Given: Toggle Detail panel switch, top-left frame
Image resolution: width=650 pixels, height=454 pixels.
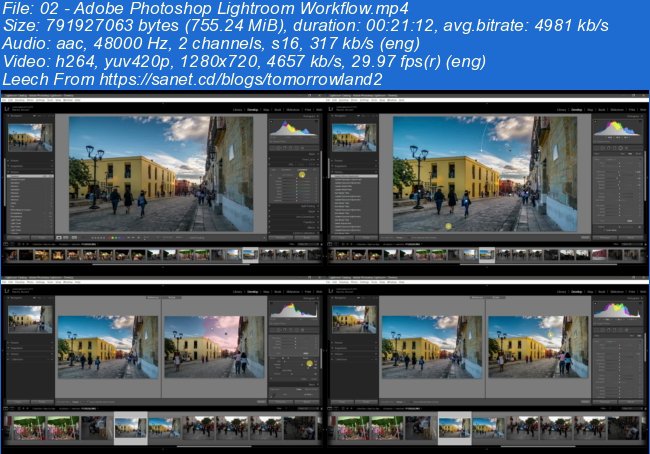Looking at the screenshot, I should click(270, 211).
